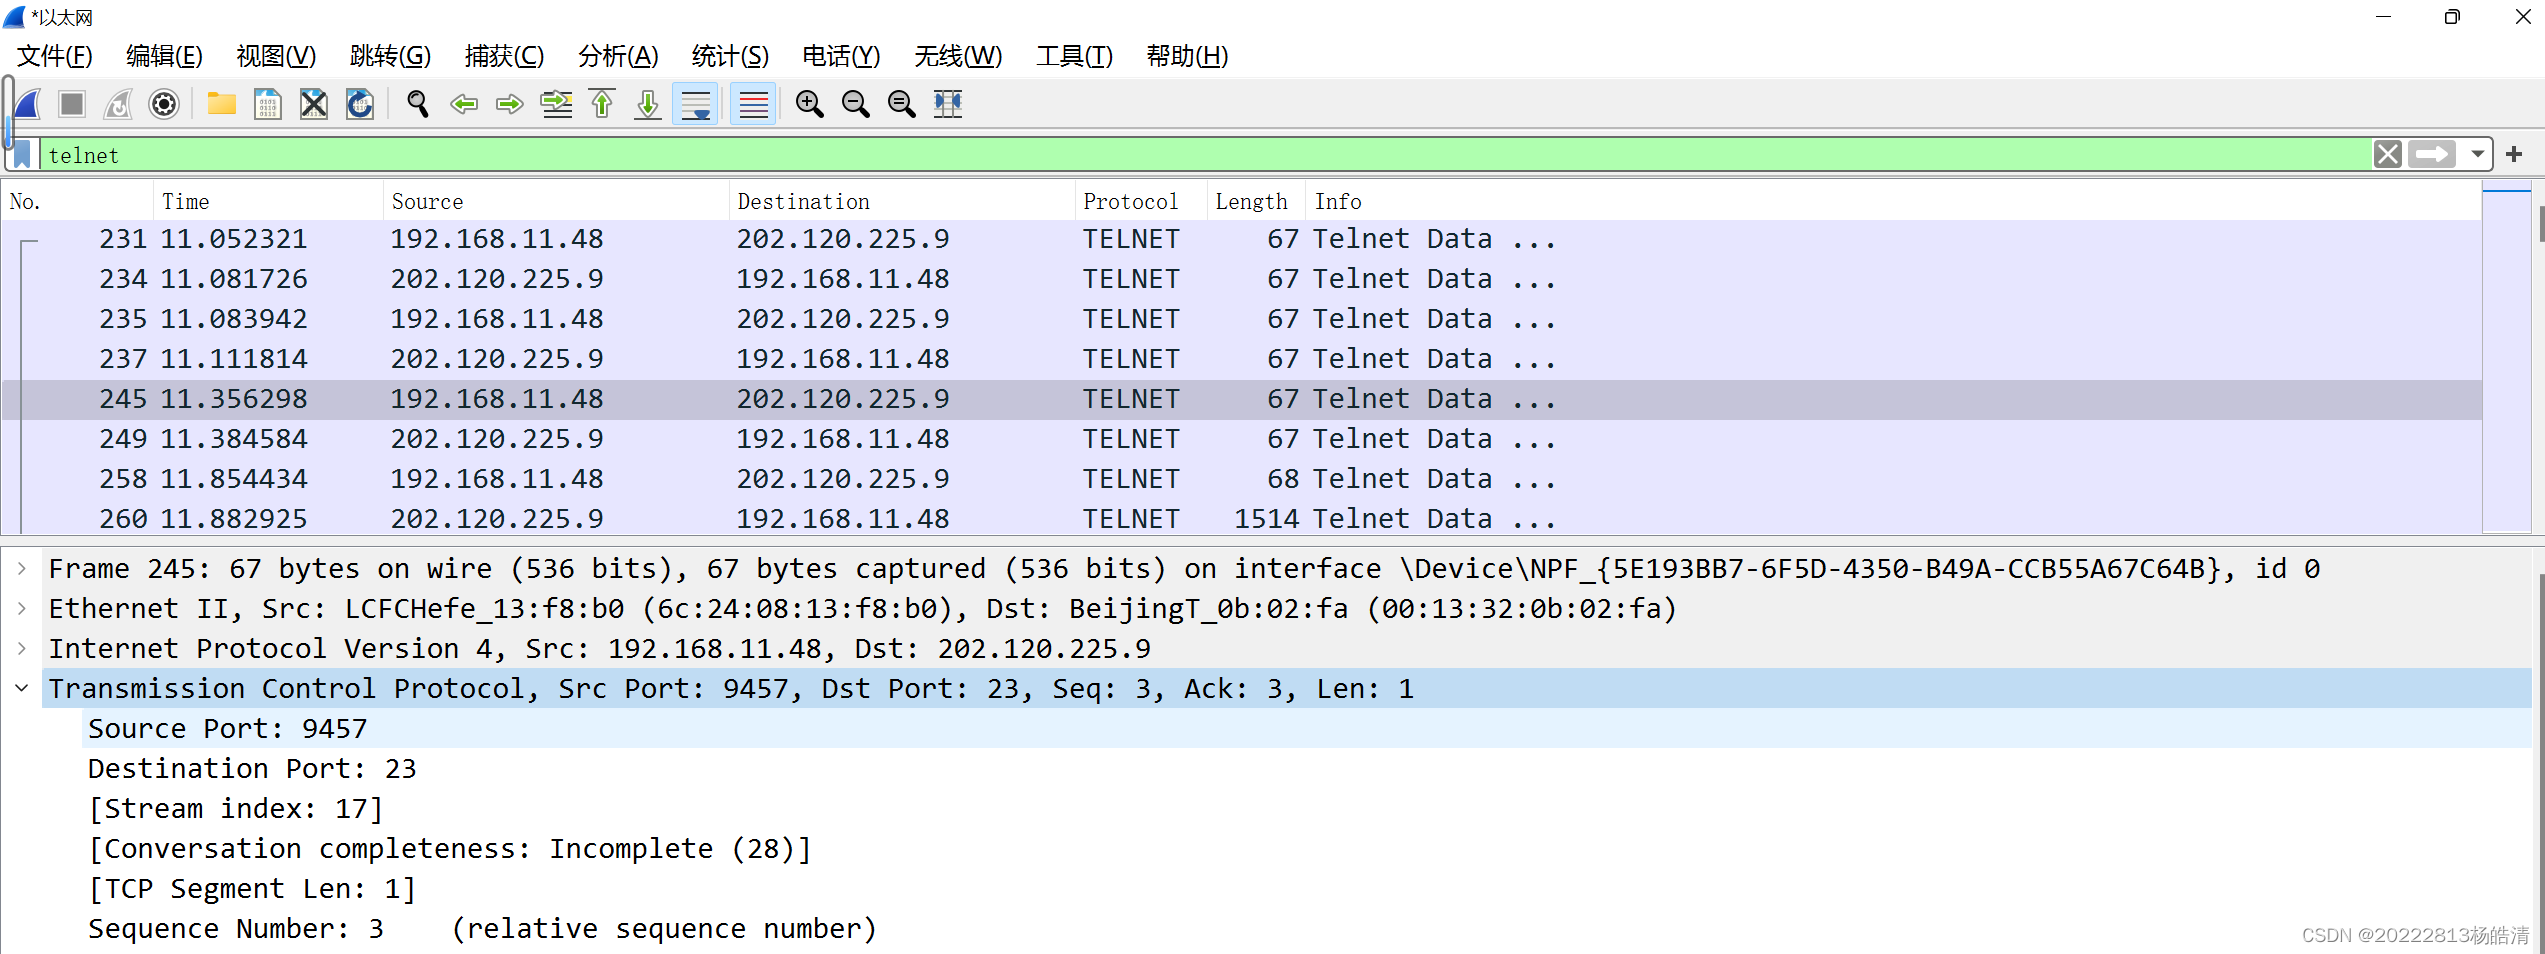
Task: Open the 电话(Y) menu
Action: click(x=842, y=56)
